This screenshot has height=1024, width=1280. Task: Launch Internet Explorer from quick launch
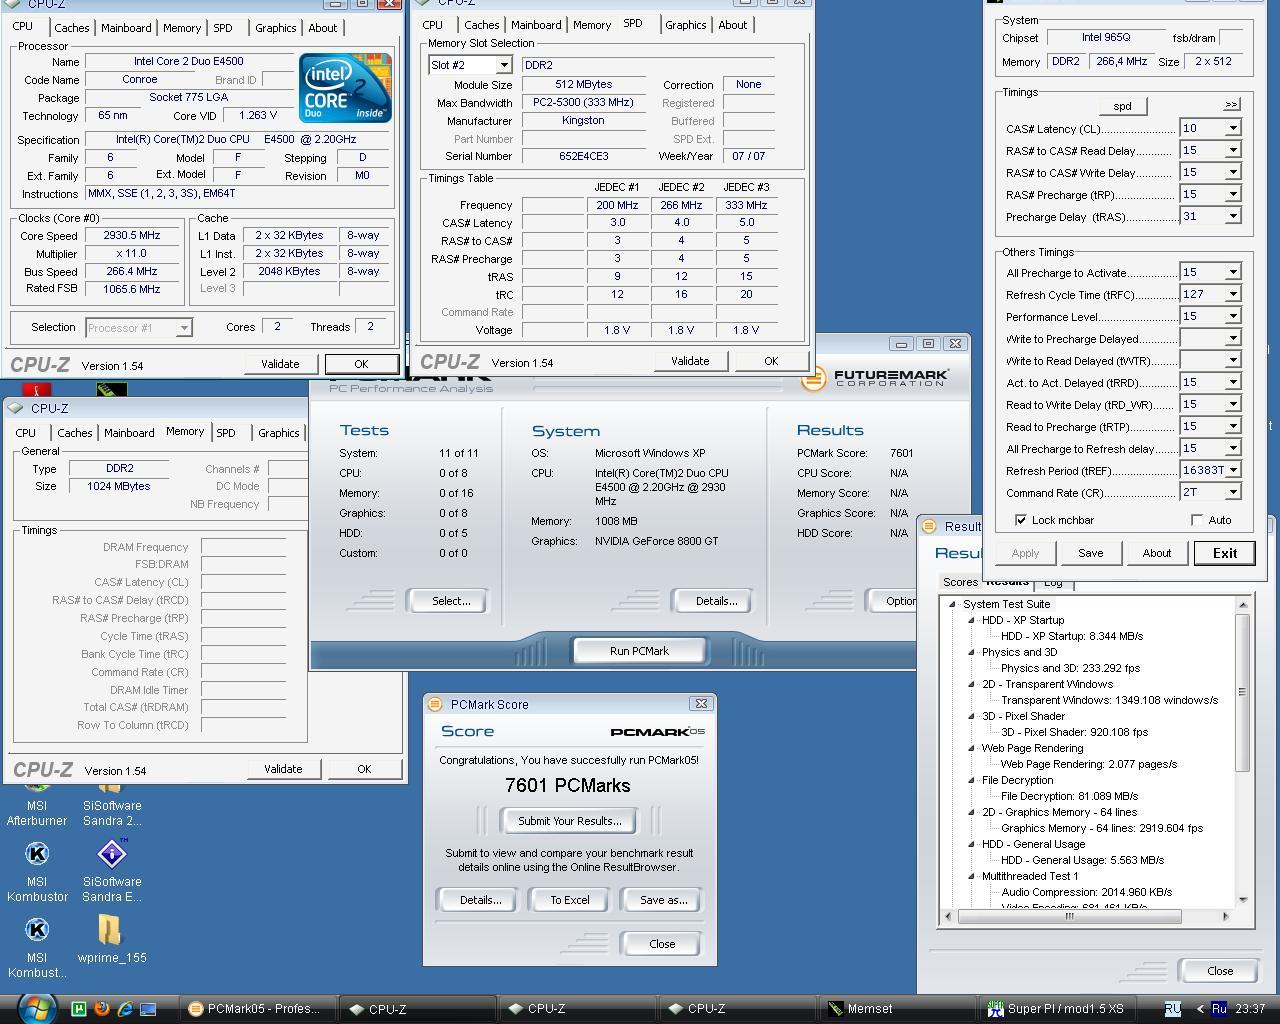[125, 1009]
